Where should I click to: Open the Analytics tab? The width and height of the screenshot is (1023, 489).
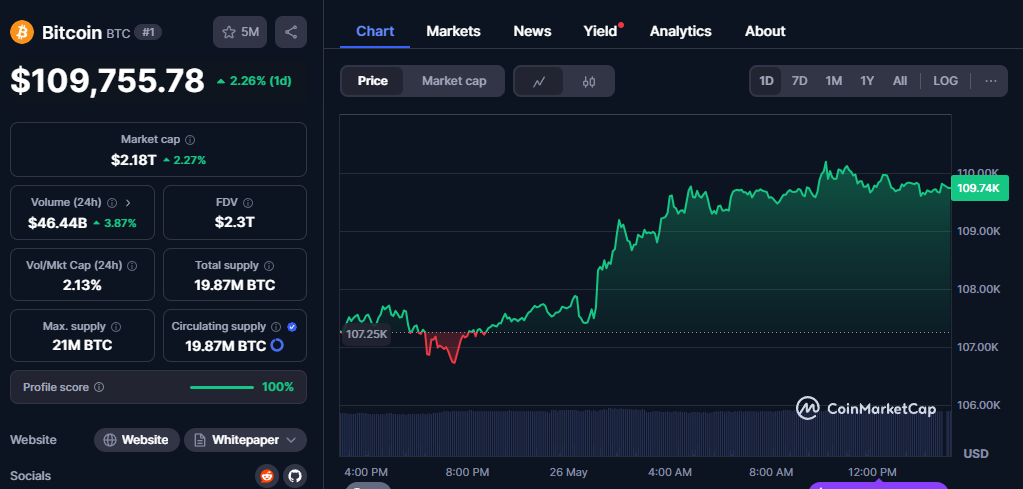(x=680, y=31)
